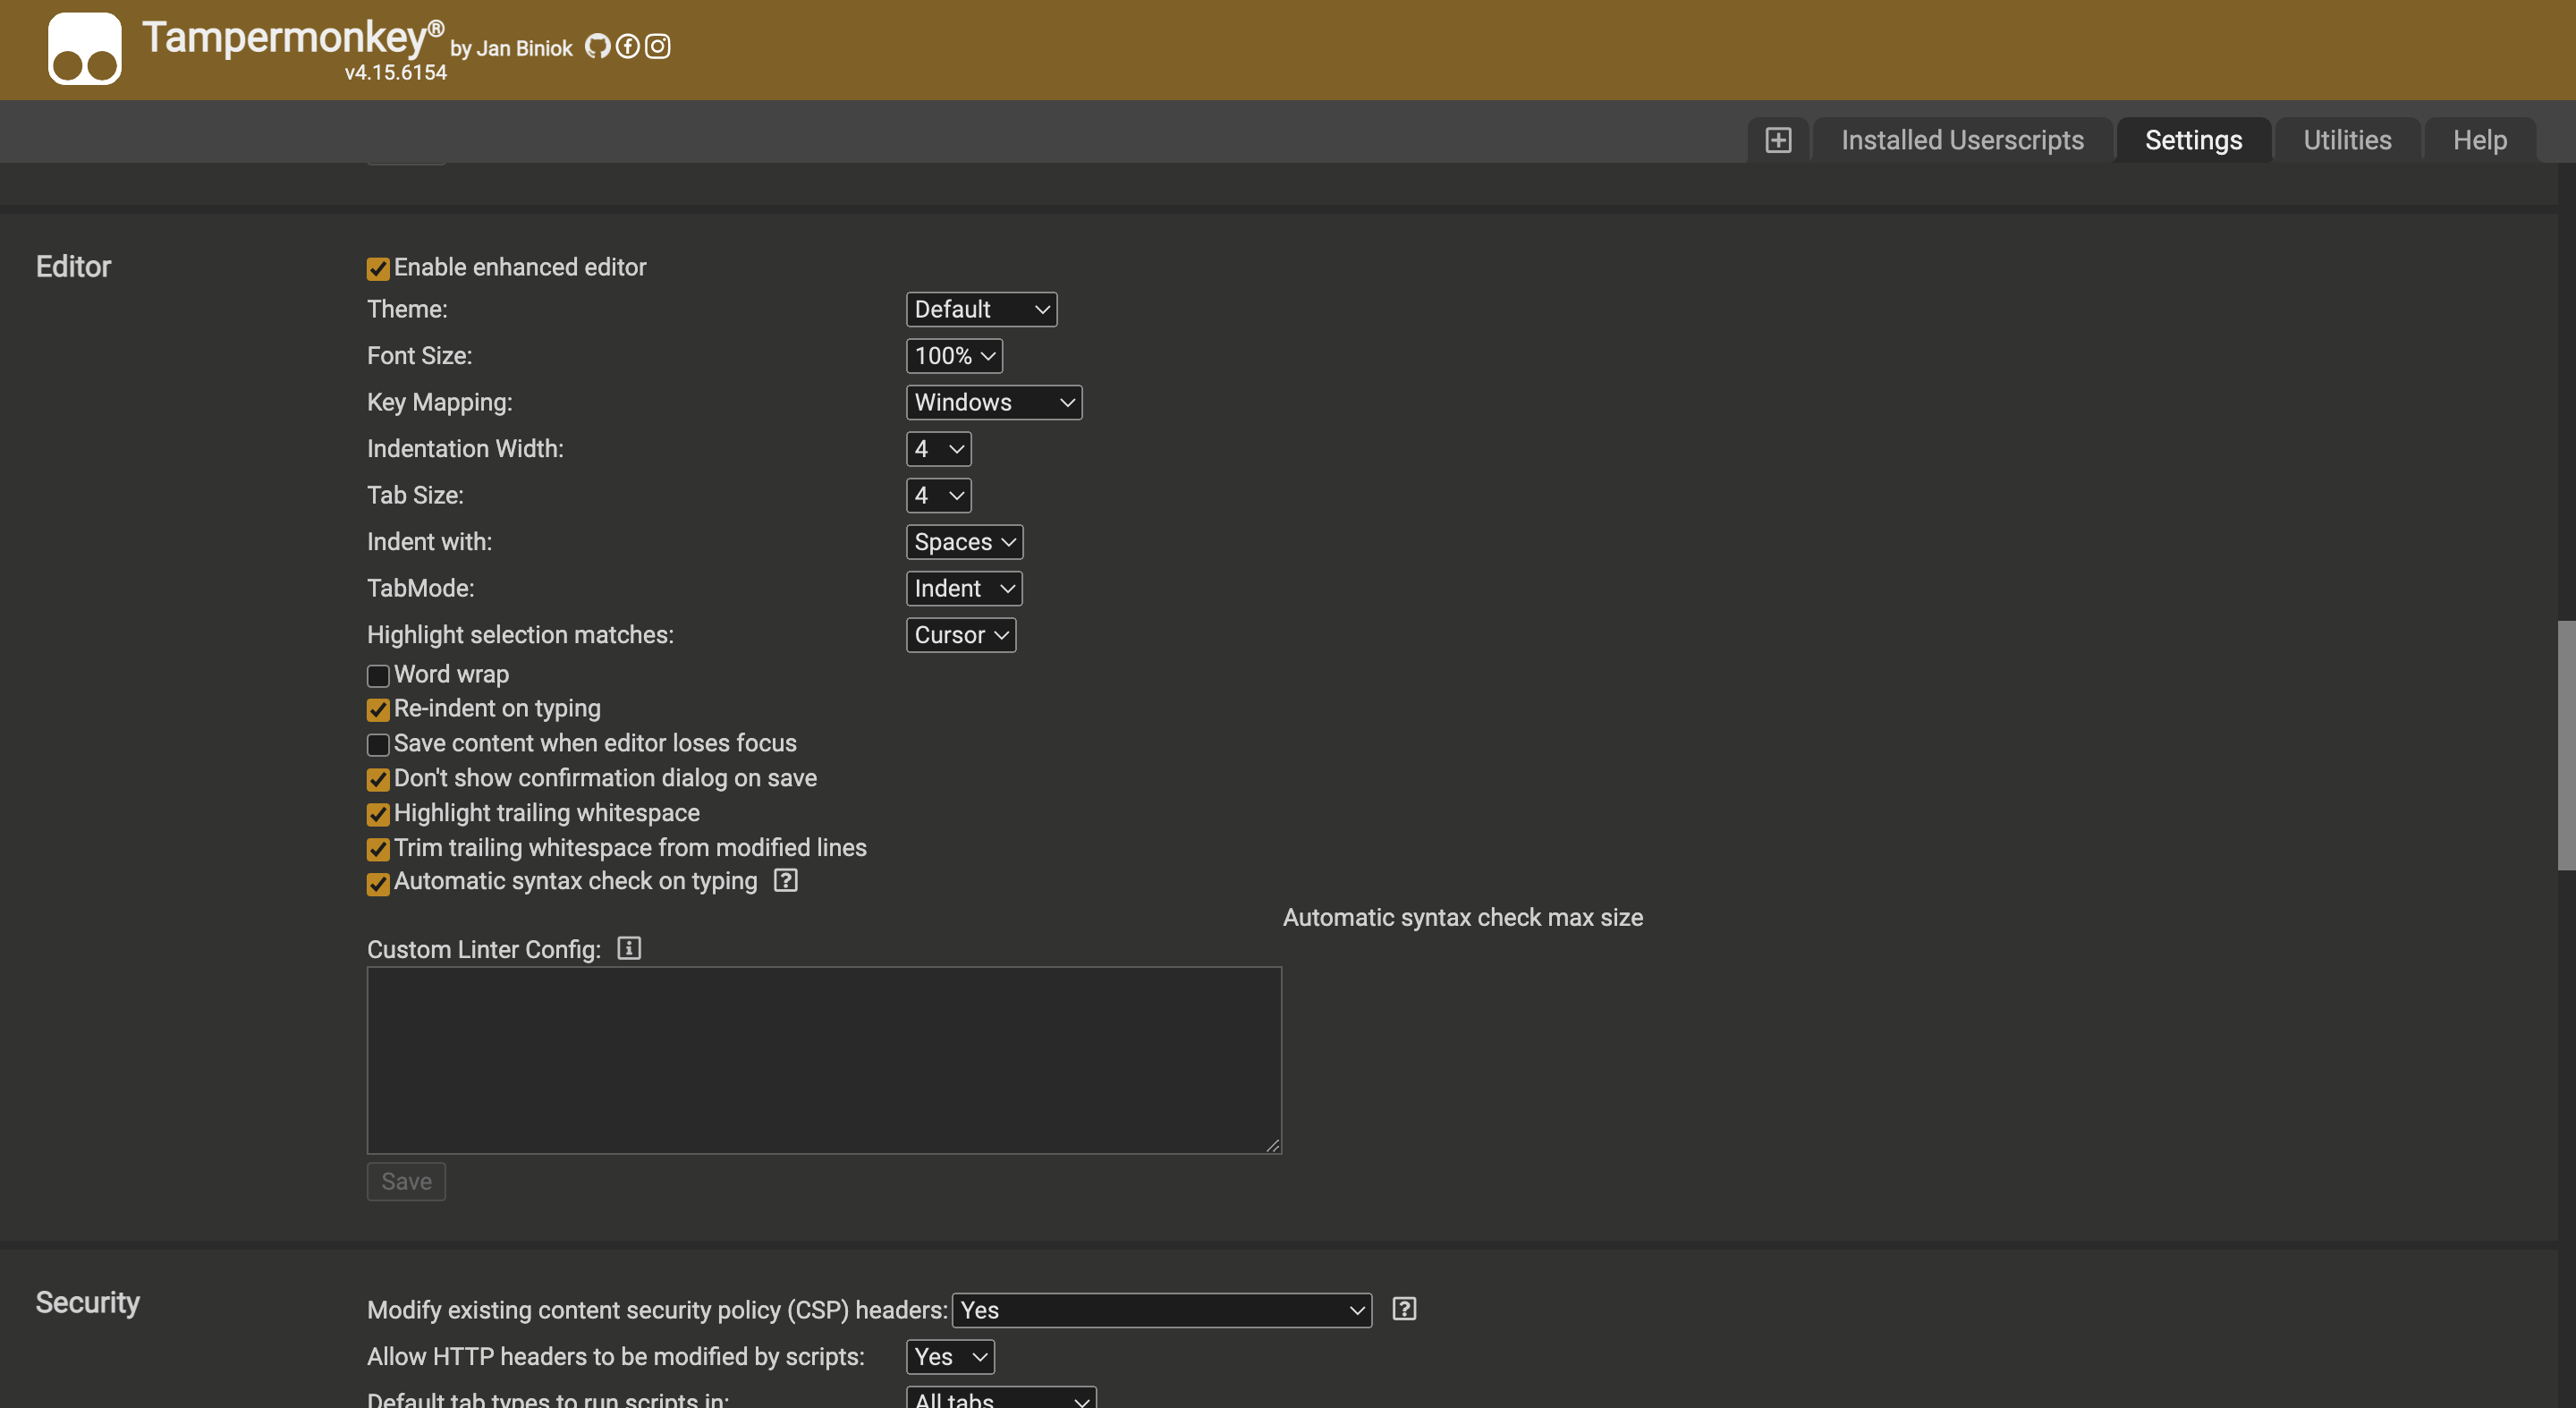Open Tampermonkey's Facebook page

point(627,46)
